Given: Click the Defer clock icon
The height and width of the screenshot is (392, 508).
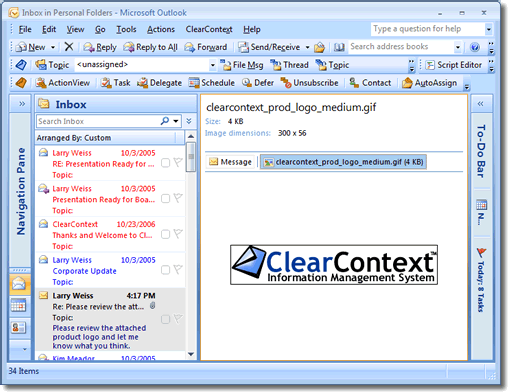Looking at the screenshot, I should (247, 82).
